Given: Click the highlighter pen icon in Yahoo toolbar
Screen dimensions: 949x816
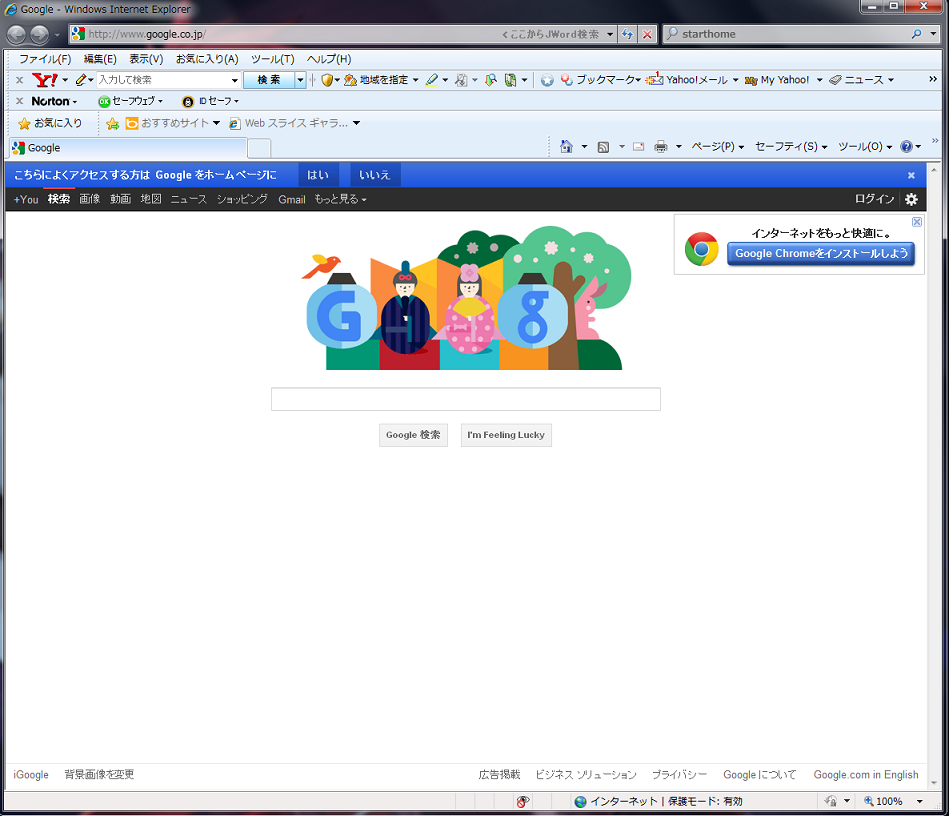Looking at the screenshot, I should coord(432,80).
